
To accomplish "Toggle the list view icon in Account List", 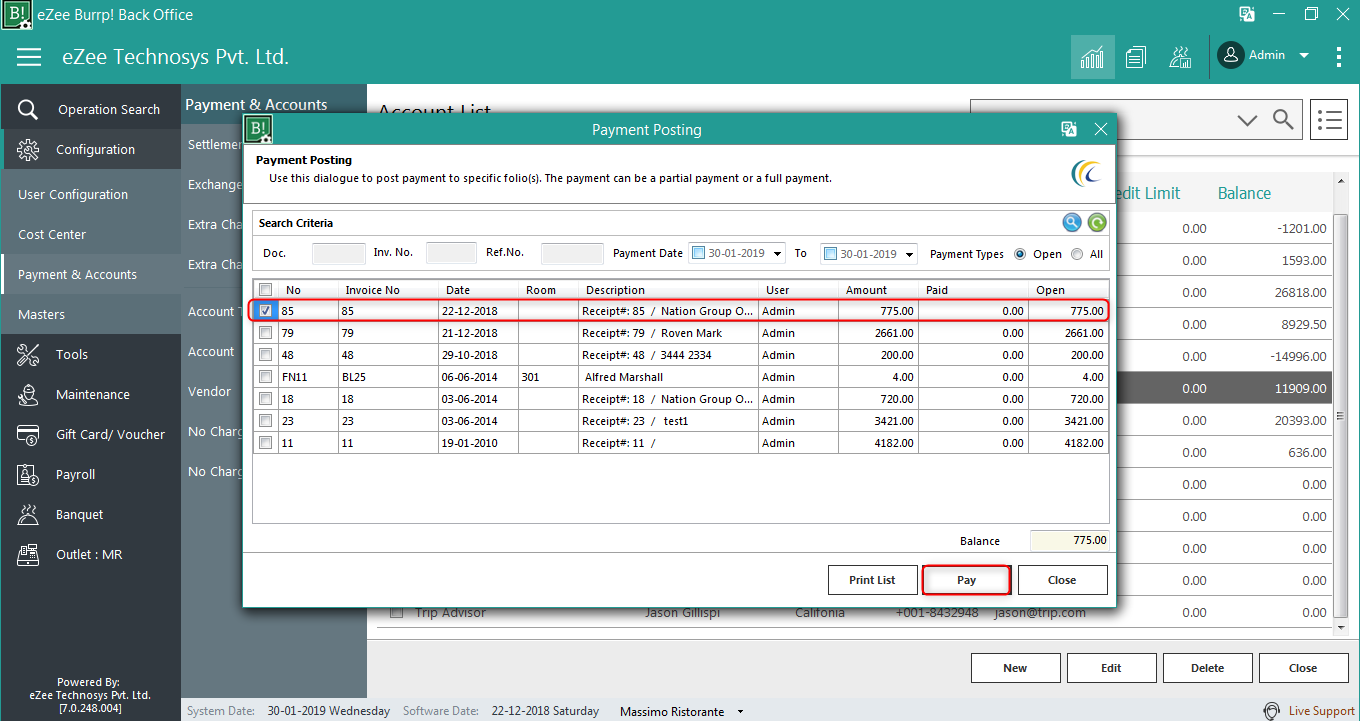I will coord(1330,120).
